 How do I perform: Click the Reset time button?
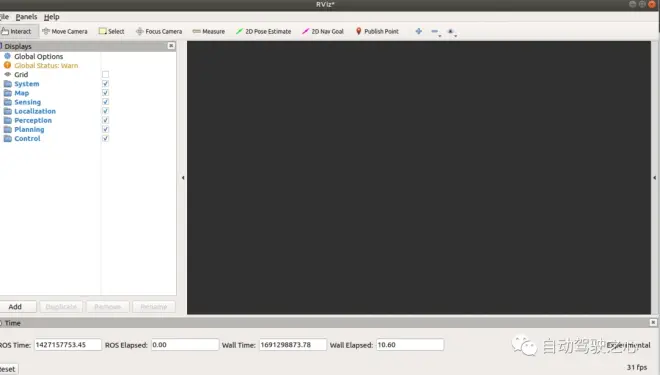8,369
